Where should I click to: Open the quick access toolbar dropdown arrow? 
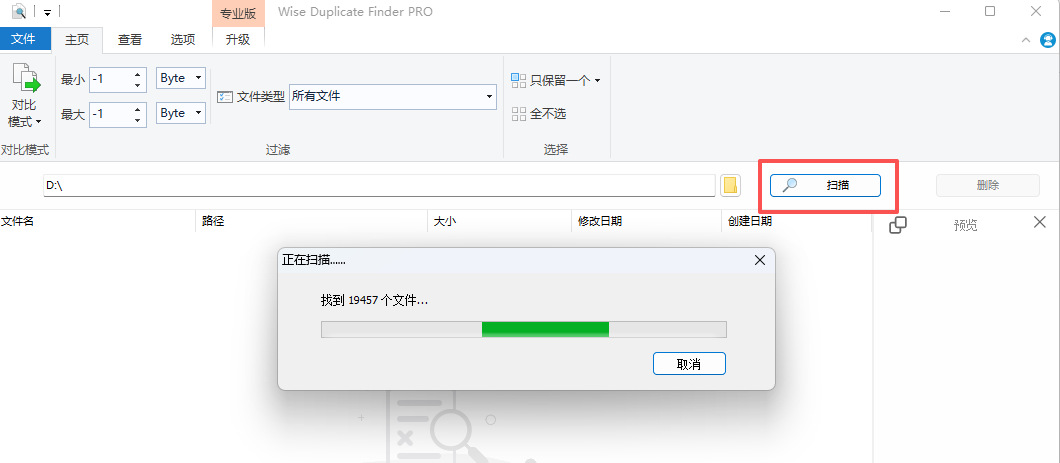pyautogui.click(x=47, y=12)
